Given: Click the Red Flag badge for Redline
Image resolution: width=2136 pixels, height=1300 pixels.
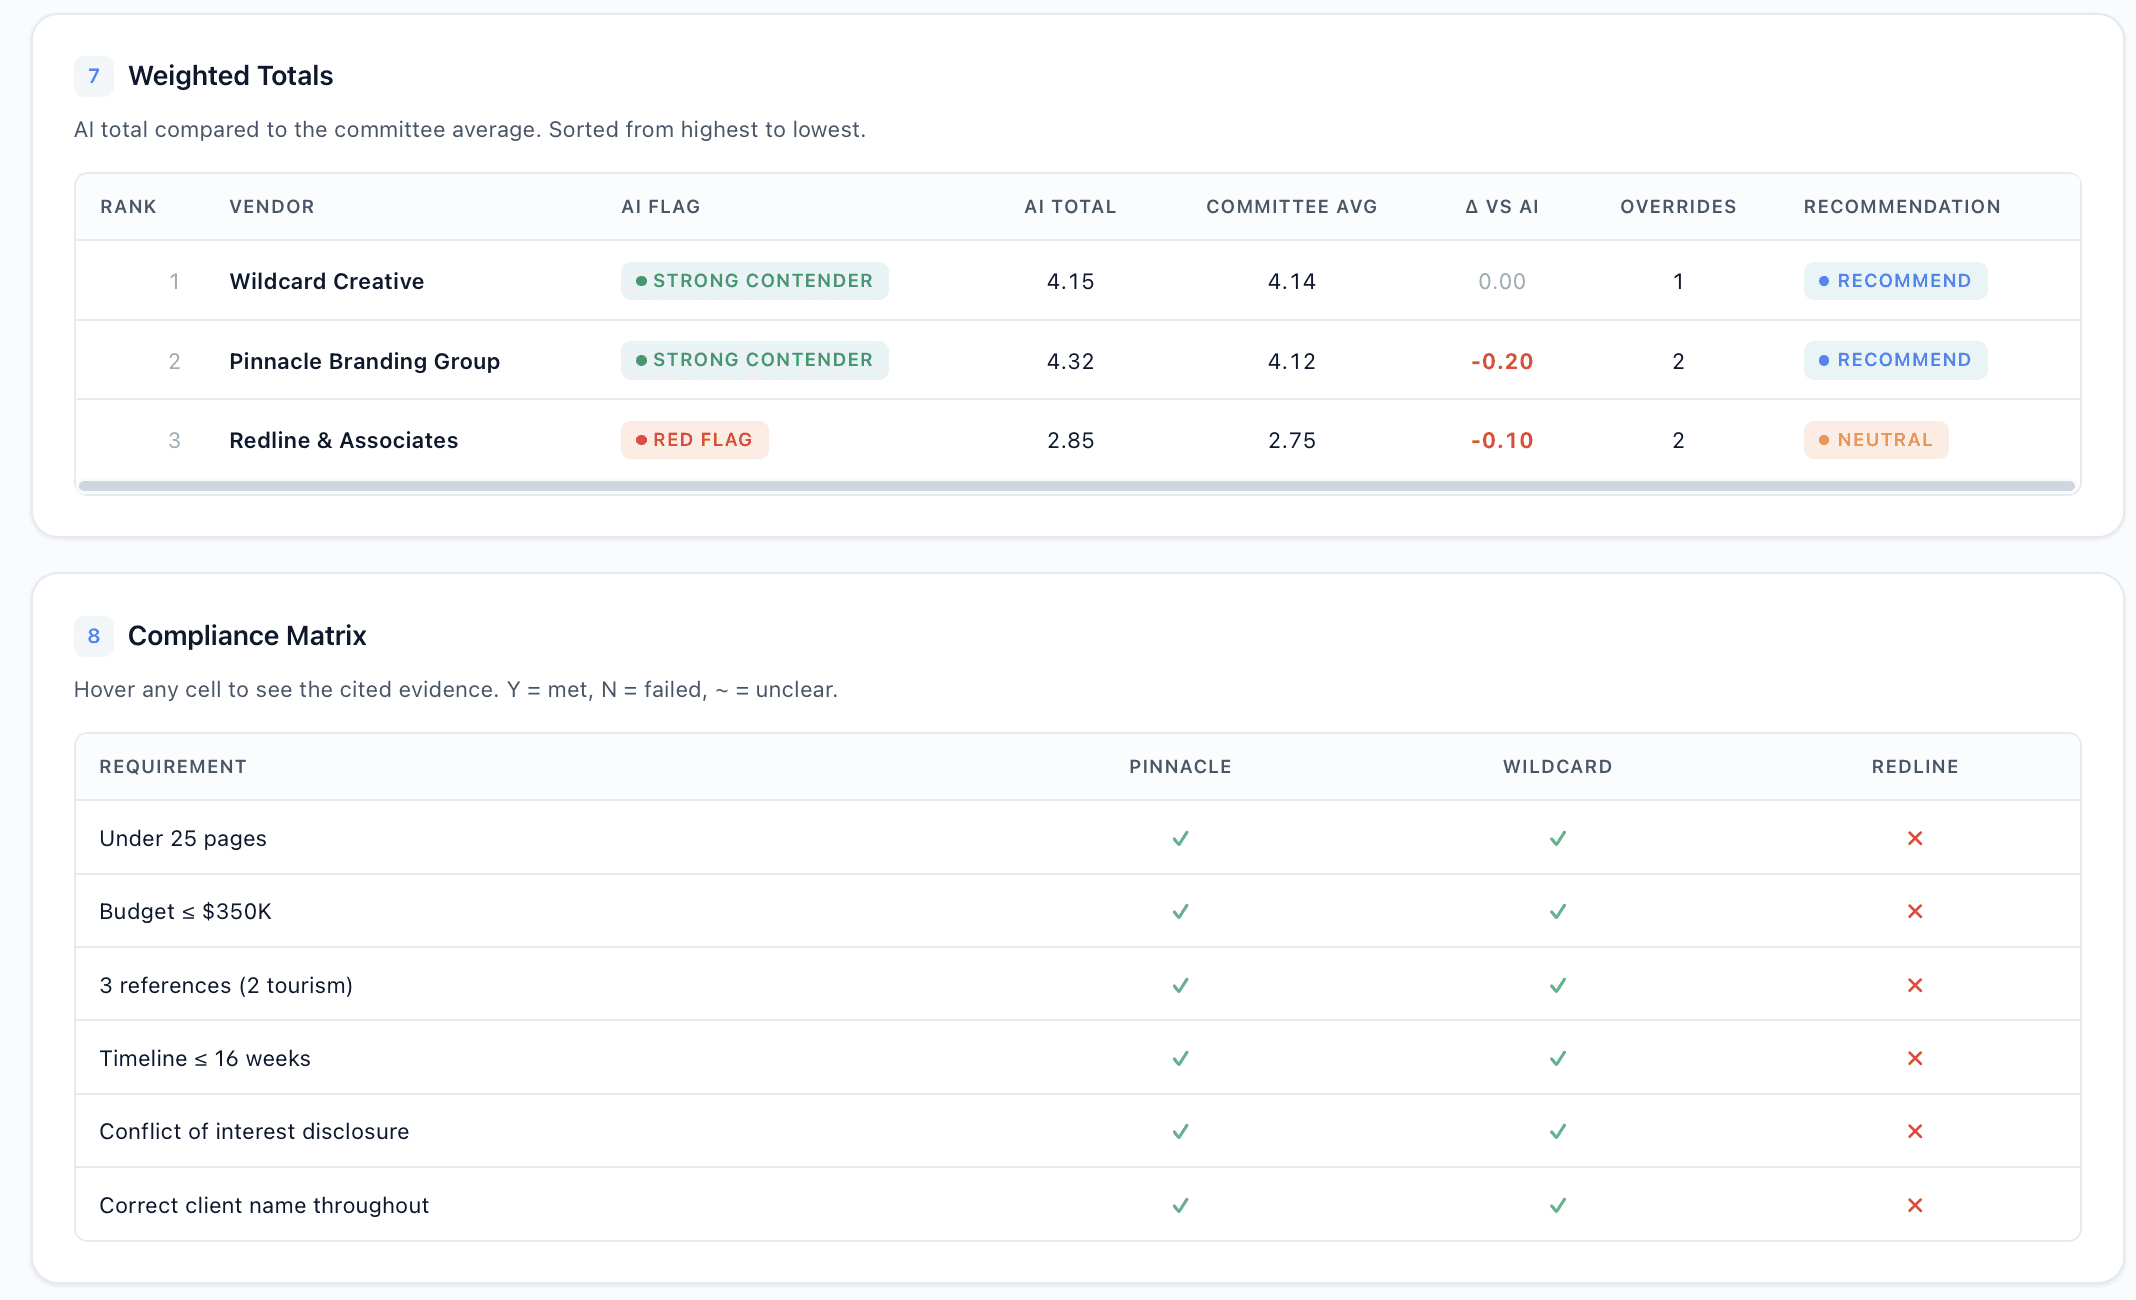Looking at the screenshot, I should 694,440.
